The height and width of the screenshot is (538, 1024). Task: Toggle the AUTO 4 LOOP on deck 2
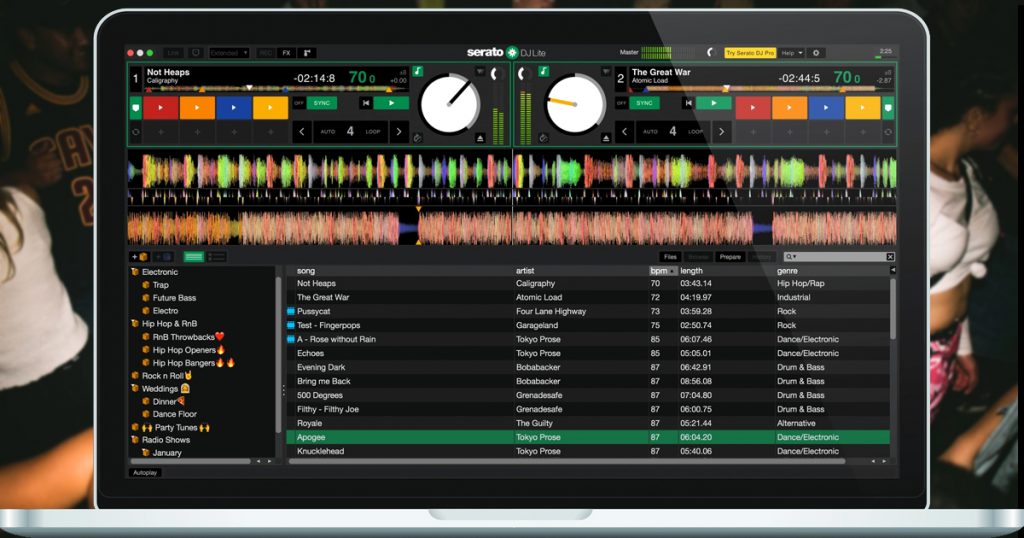tap(673, 131)
